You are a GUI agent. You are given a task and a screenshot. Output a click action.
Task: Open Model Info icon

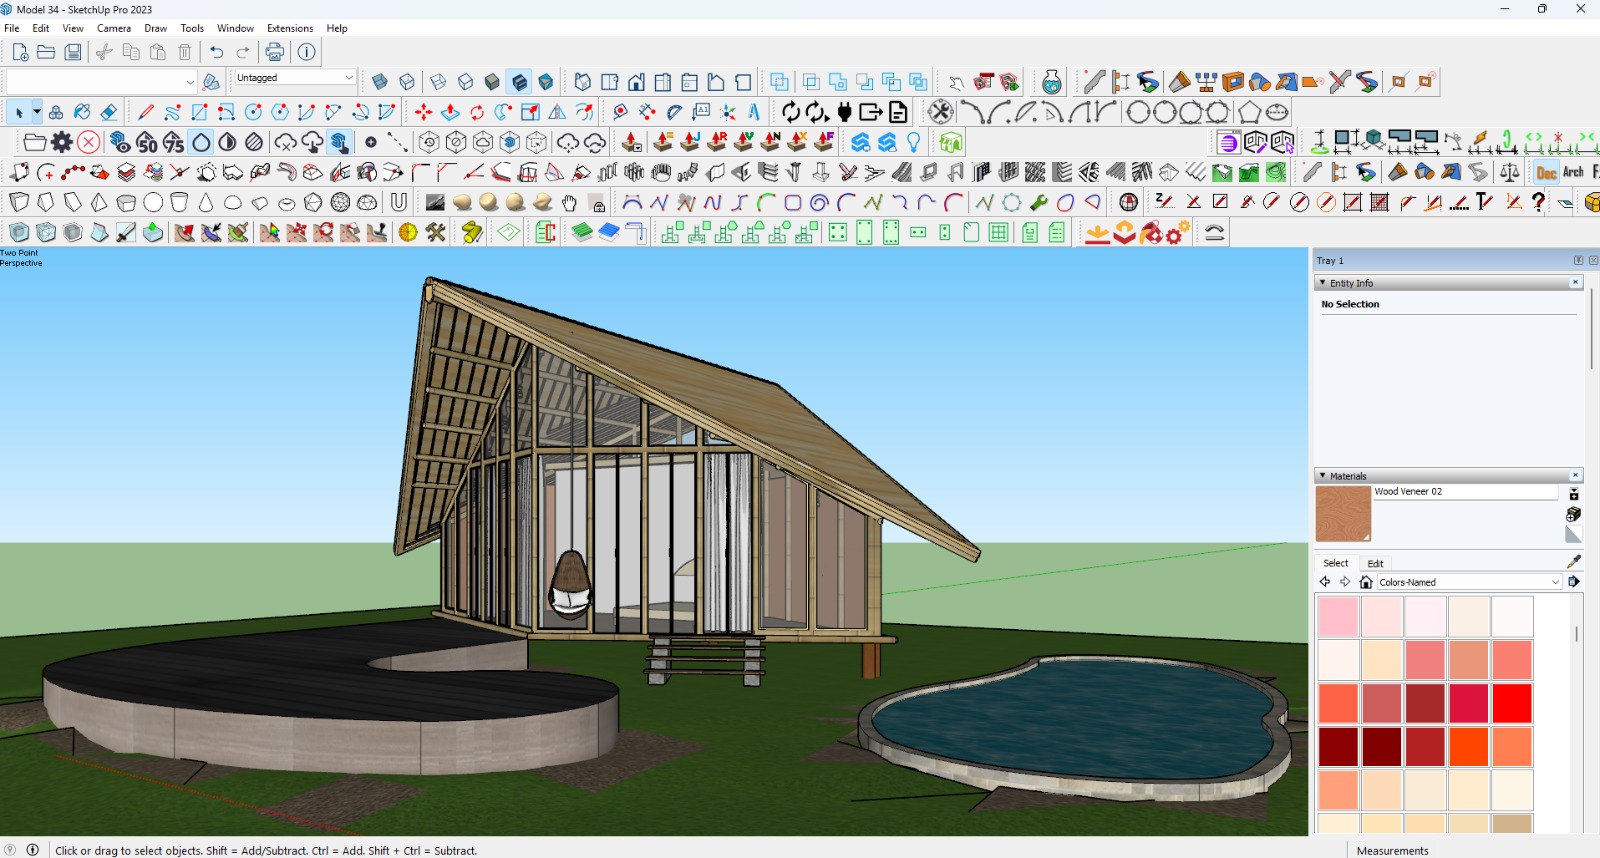click(x=307, y=52)
